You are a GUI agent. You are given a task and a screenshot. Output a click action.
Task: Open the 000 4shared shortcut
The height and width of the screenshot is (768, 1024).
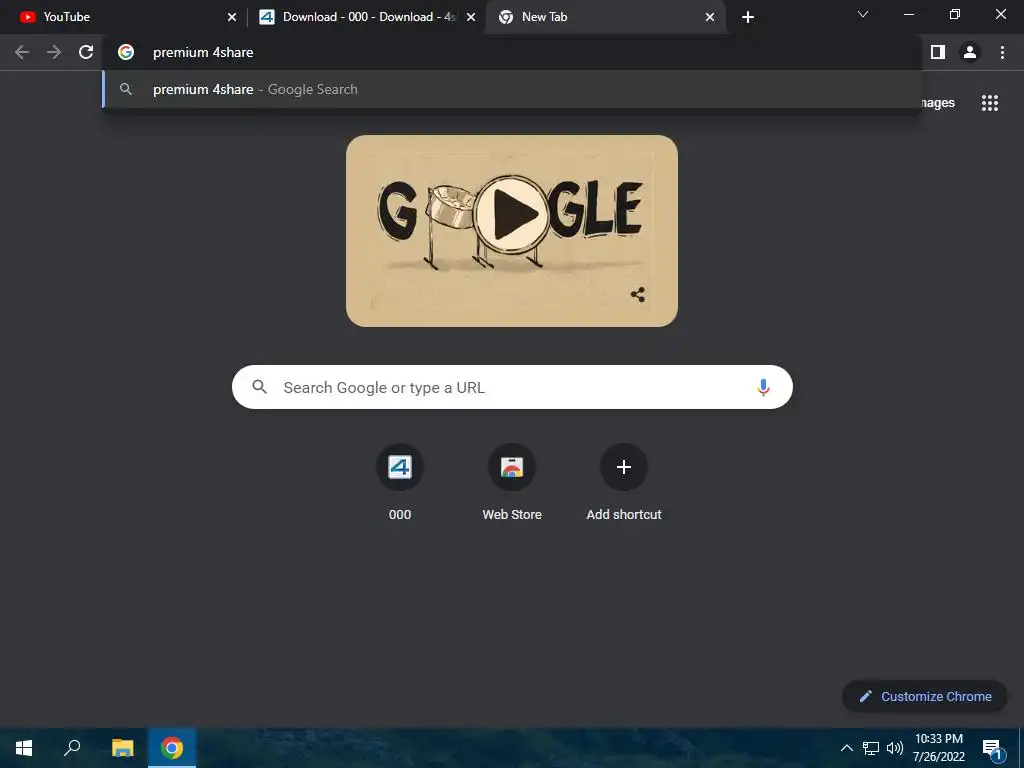[x=400, y=483]
